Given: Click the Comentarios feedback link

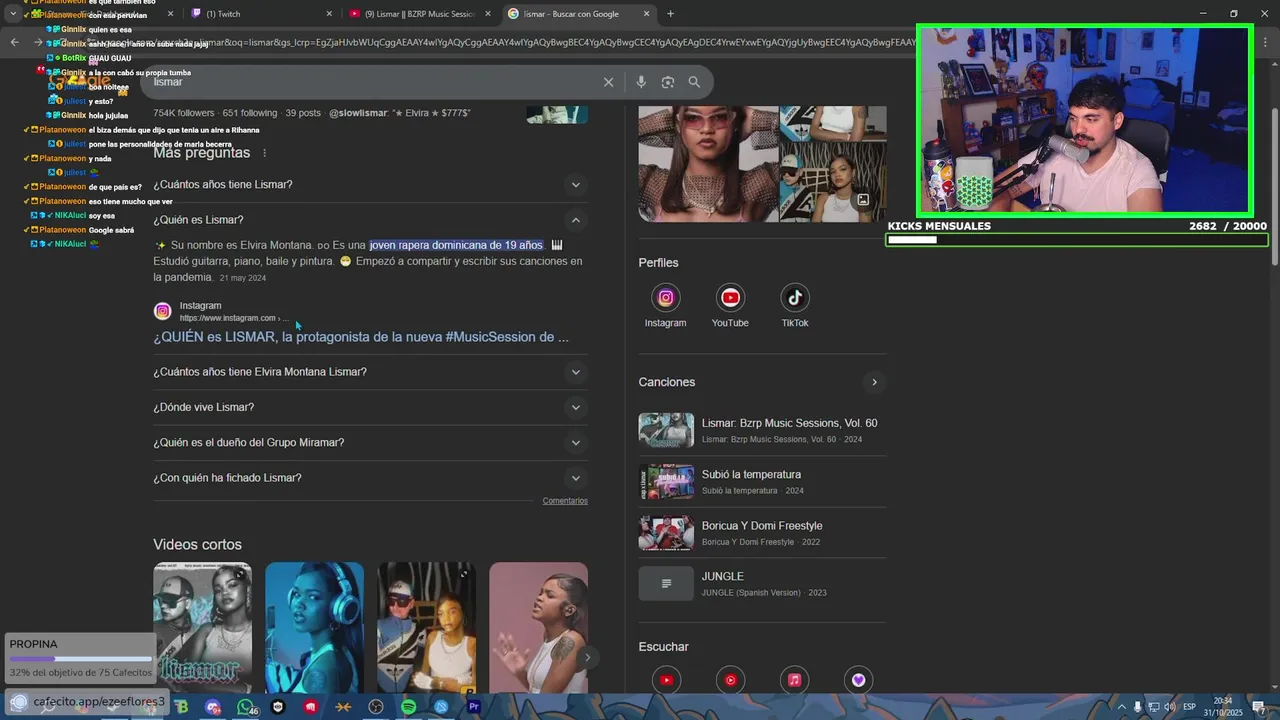Looking at the screenshot, I should click(565, 501).
